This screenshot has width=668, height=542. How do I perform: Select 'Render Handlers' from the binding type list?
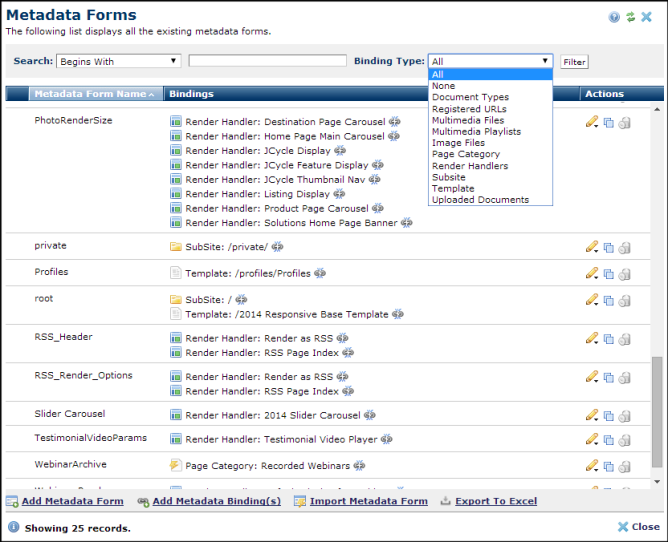click(470, 166)
